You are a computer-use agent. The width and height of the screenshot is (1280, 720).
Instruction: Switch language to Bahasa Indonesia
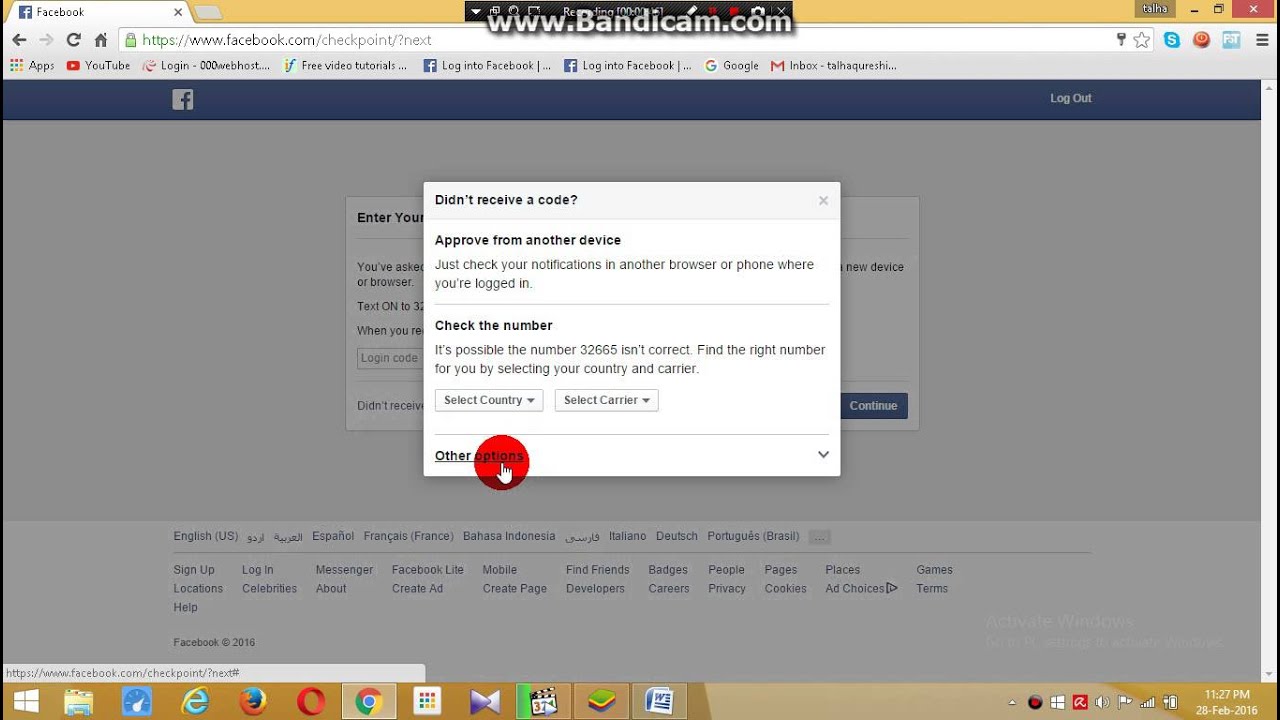pos(509,536)
